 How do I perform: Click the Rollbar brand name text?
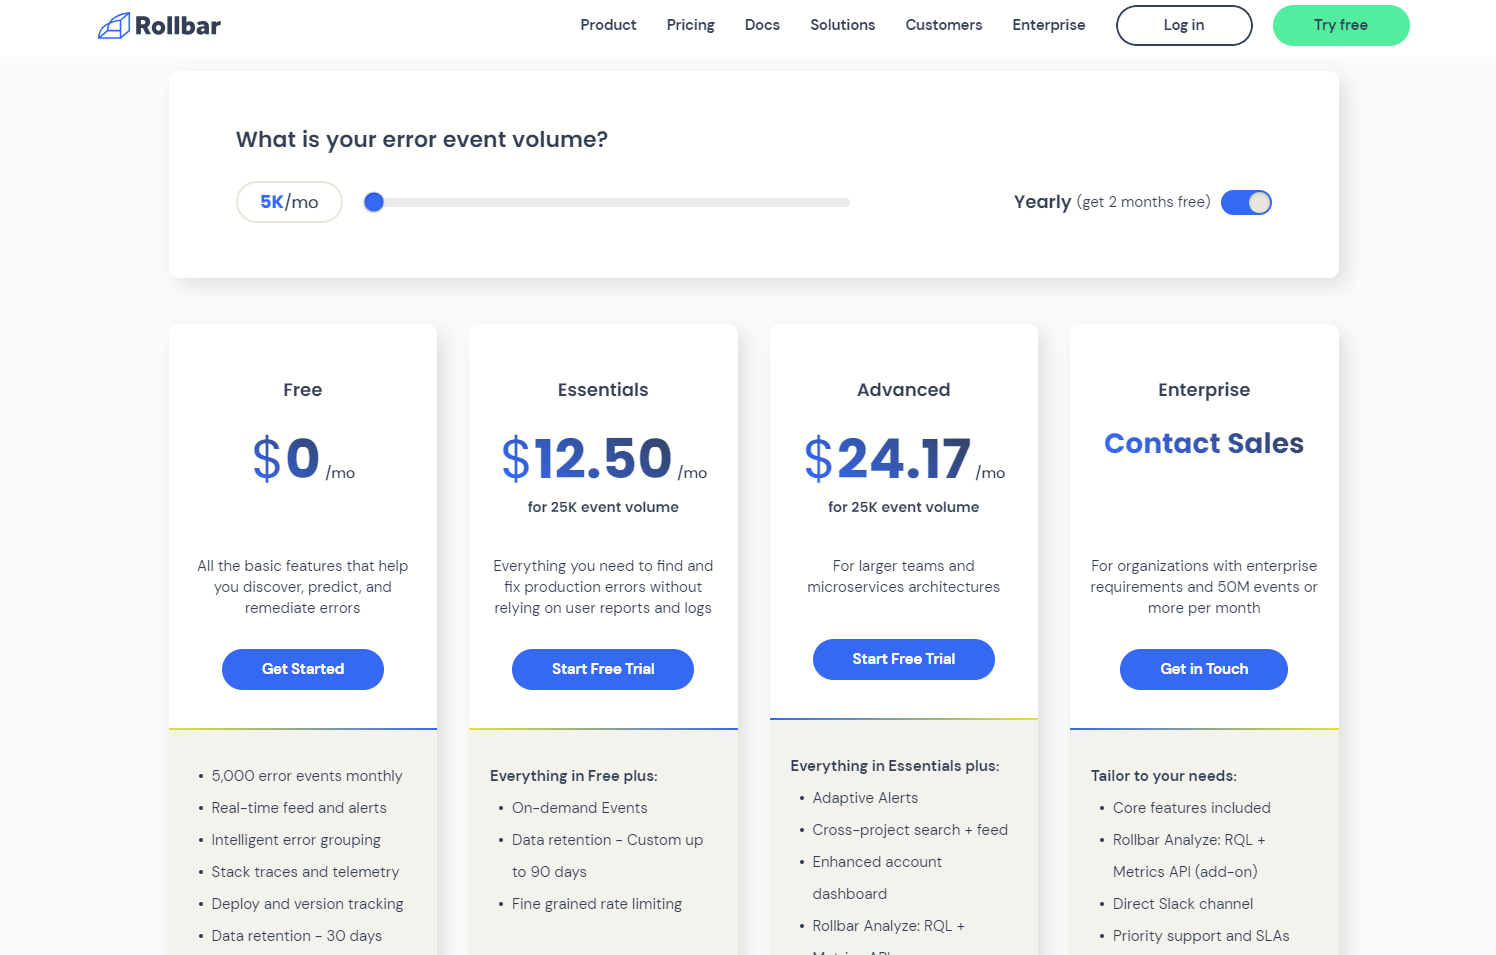tap(178, 26)
